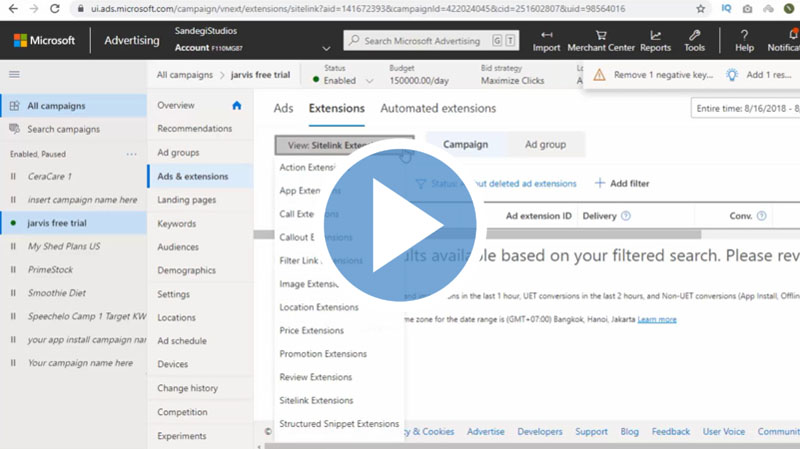Click the plus icon of Add filter
The height and width of the screenshot is (449, 800).
600,183
